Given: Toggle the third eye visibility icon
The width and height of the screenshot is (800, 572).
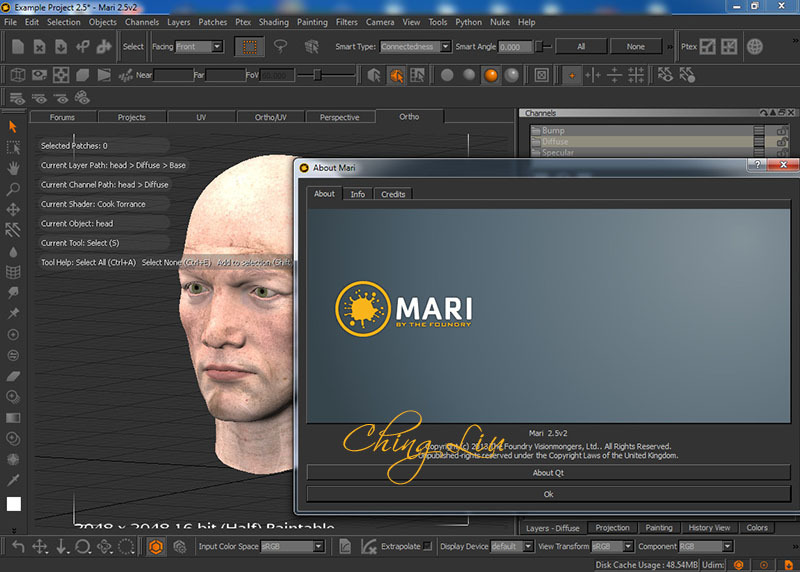Looking at the screenshot, I should coord(61,98).
